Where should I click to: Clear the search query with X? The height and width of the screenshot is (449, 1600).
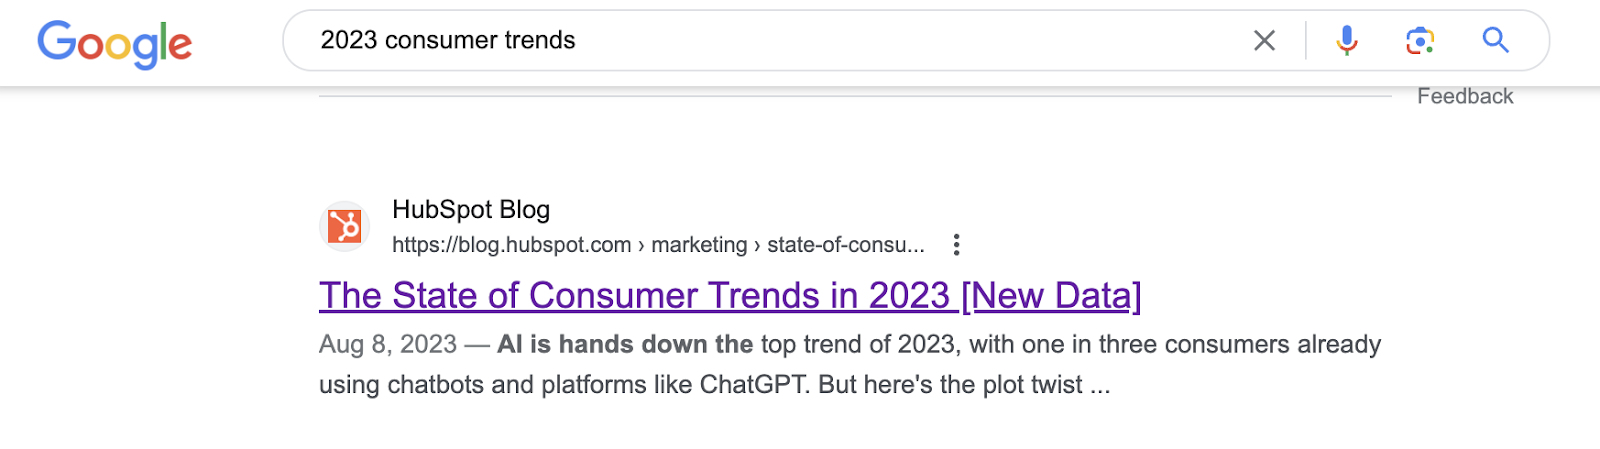click(x=1264, y=40)
